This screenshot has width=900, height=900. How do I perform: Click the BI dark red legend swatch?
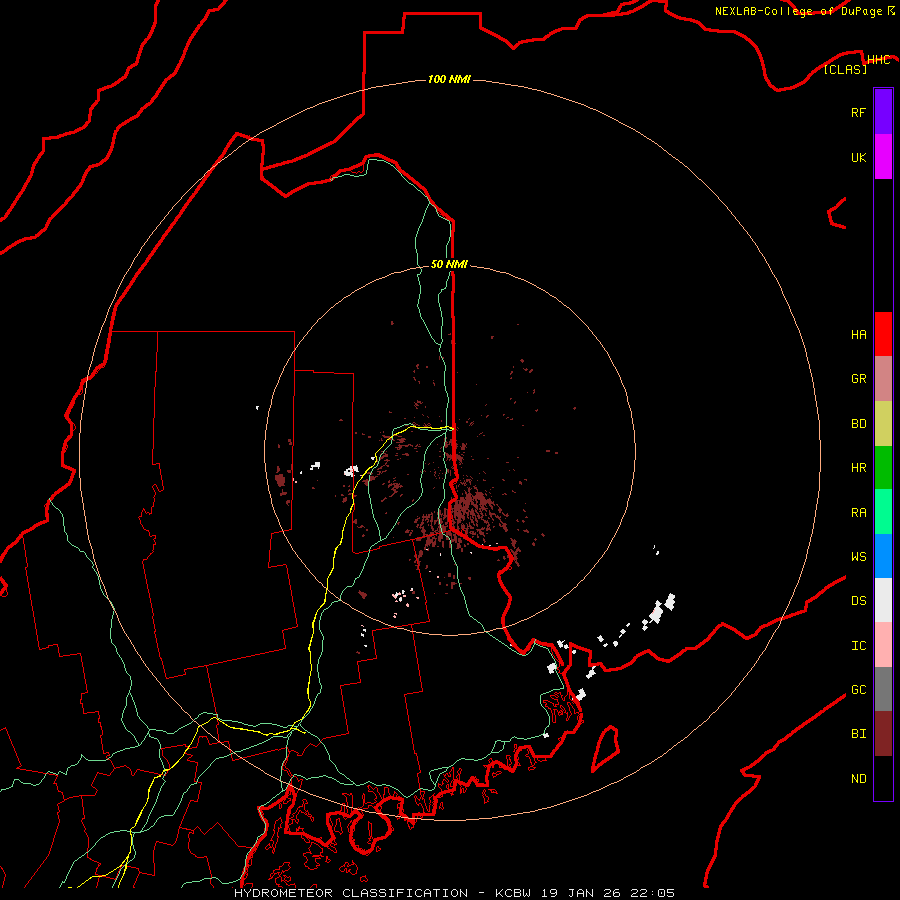(883, 734)
